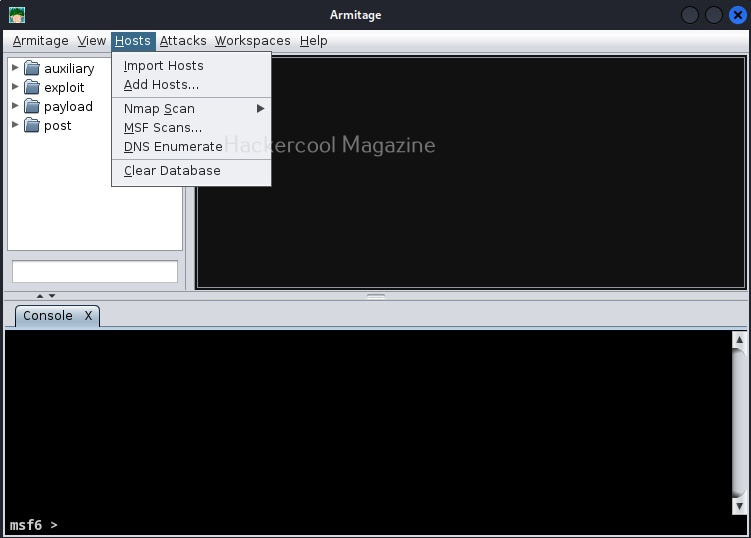751x538 pixels.
Task: Maximize the Armitage window
Action: (714, 15)
